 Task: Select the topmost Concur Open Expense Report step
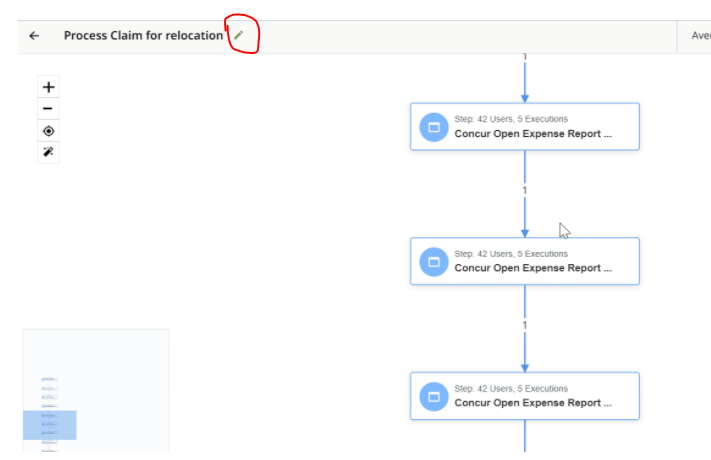point(525,127)
